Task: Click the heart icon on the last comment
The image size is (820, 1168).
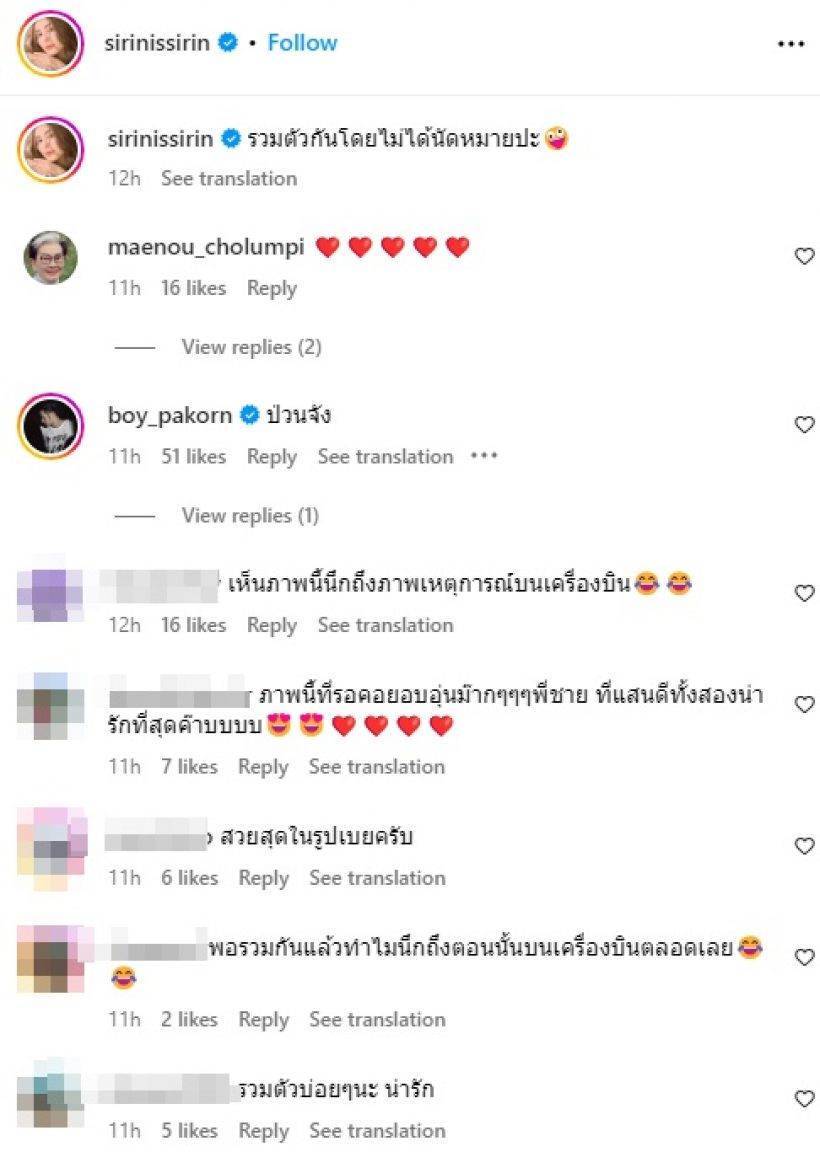Action: tap(804, 1099)
